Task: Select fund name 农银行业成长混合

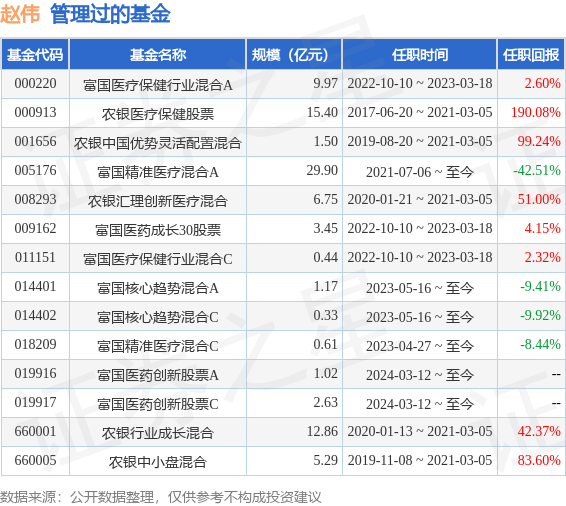Action: click(x=158, y=433)
